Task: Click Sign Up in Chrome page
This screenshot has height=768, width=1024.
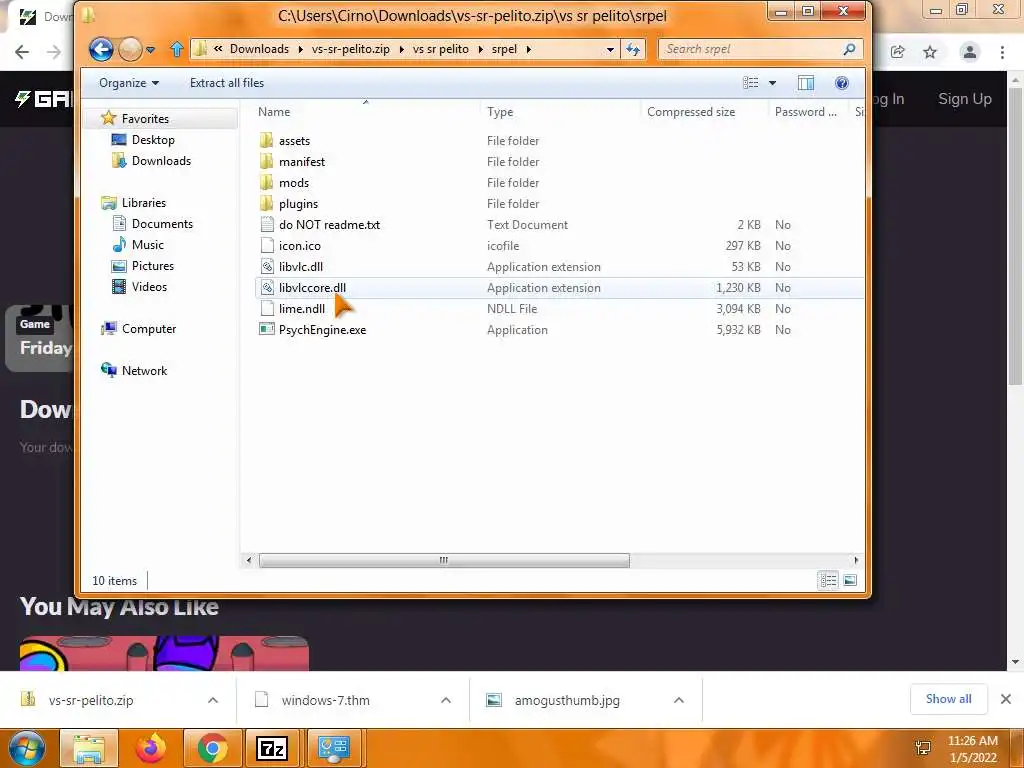Action: (x=965, y=99)
